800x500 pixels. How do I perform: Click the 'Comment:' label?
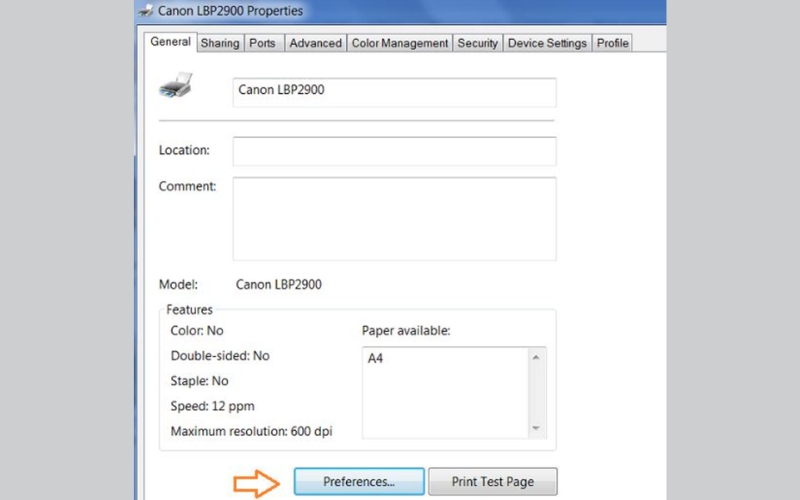187,186
